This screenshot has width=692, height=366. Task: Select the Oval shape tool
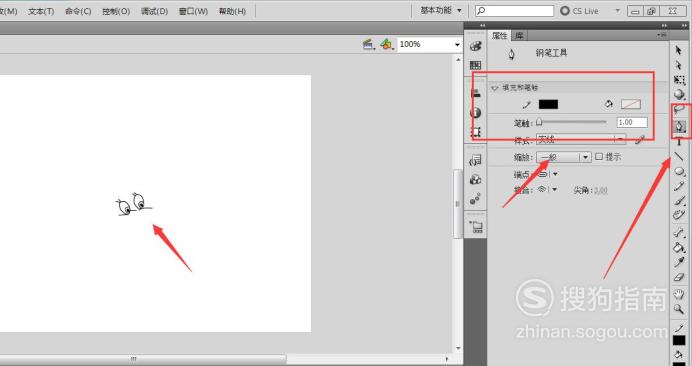point(679,171)
